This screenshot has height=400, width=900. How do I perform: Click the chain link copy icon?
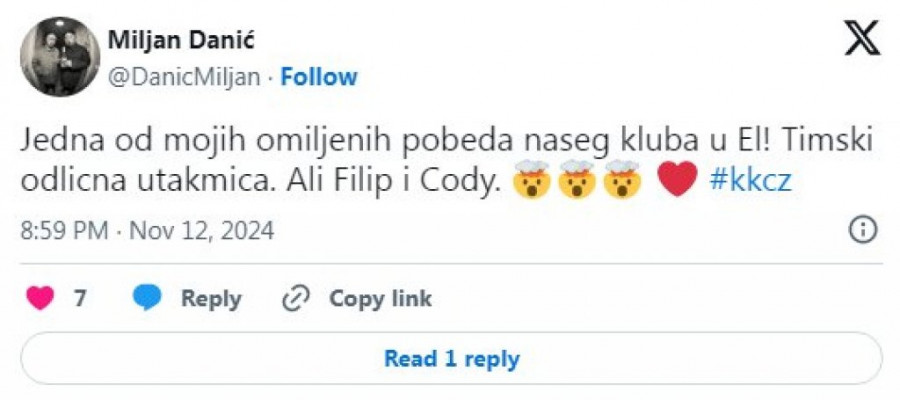(x=296, y=298)
